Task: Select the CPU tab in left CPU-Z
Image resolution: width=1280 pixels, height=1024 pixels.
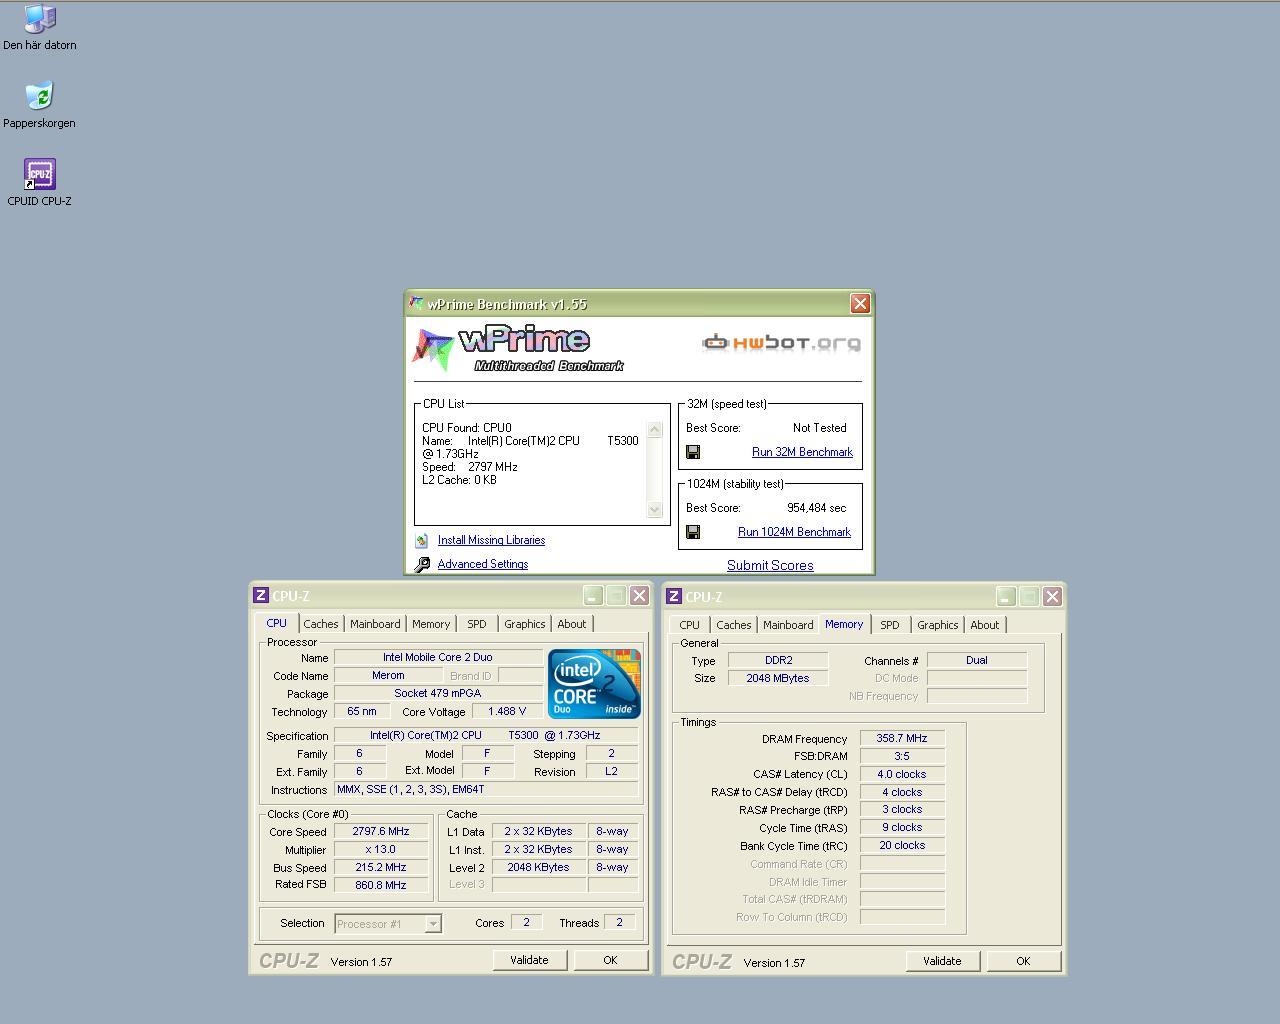Action: (x=276, y=623)
